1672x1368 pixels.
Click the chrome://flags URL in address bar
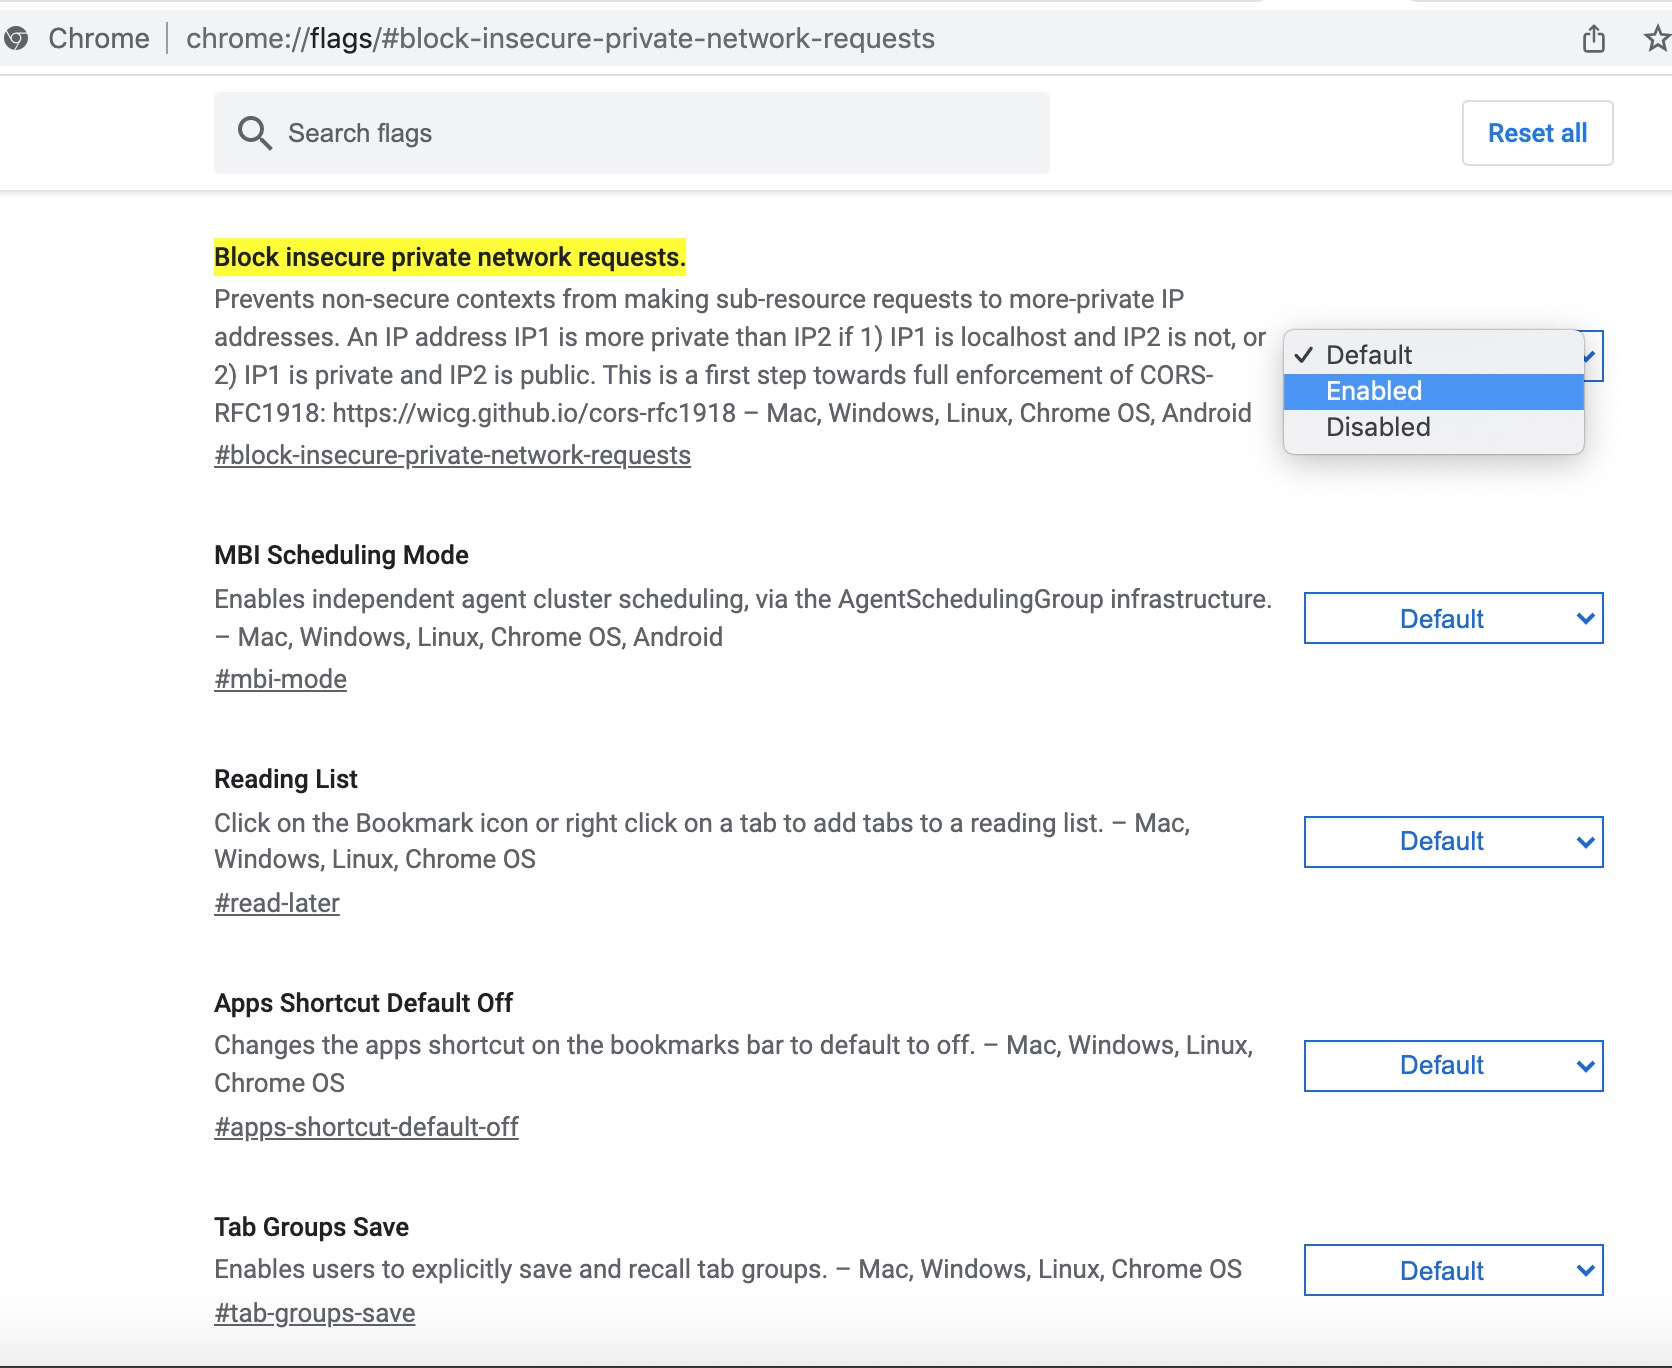pos(560,39)
